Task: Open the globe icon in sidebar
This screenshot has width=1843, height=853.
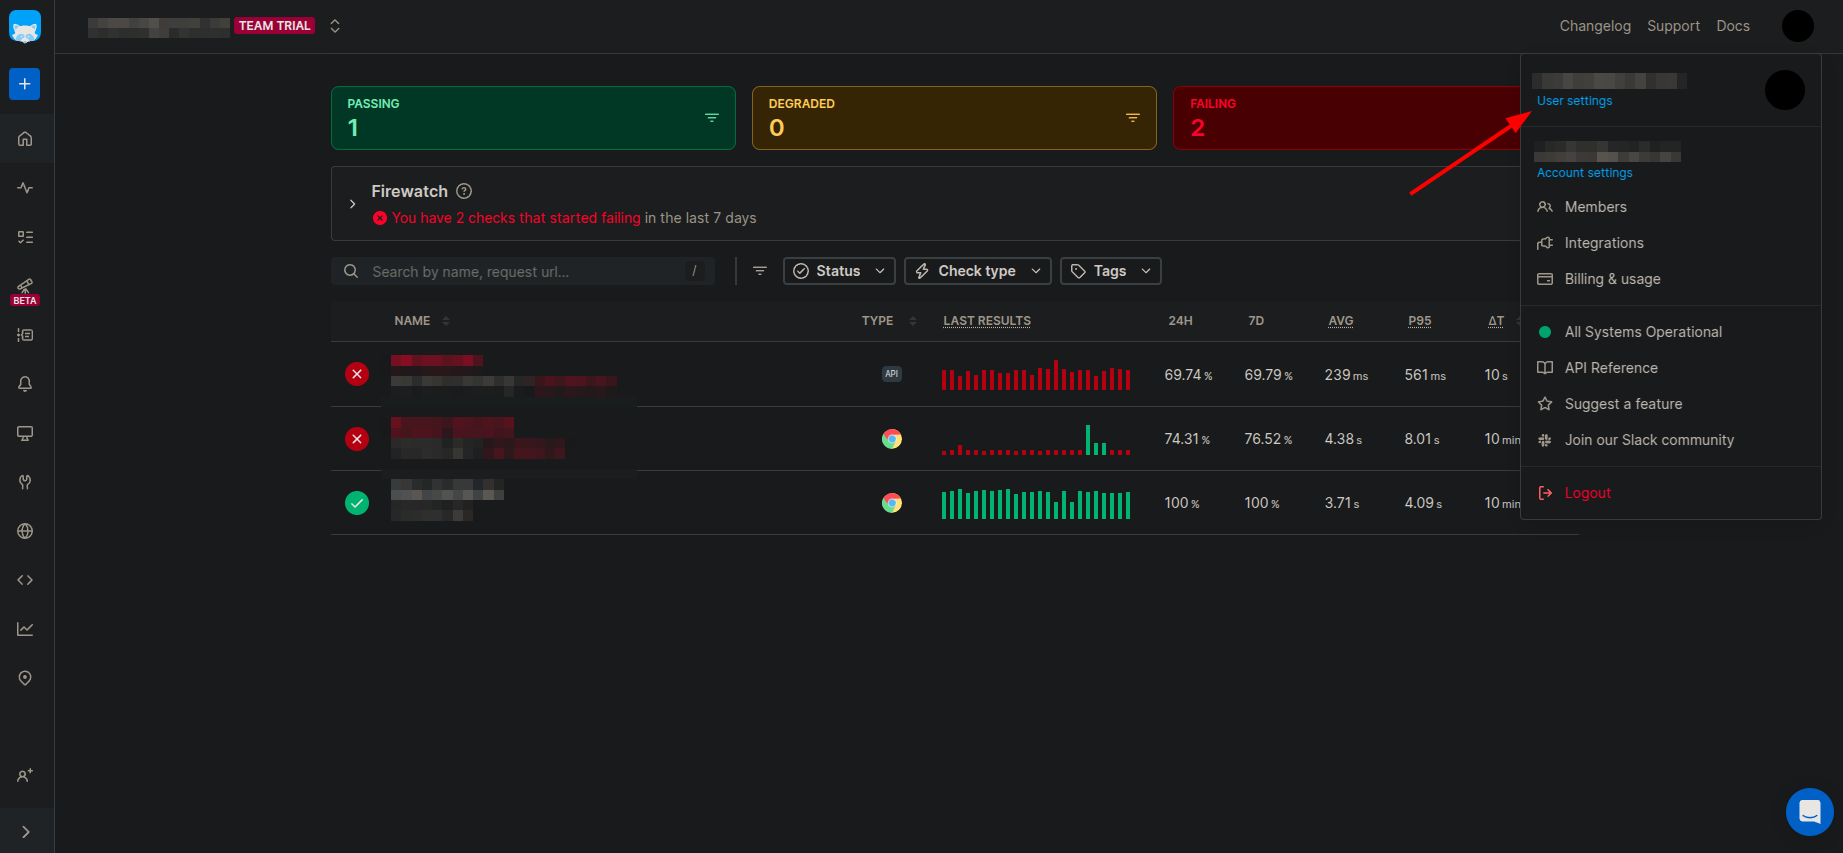Action: pyautogui.click(x=25, y=531)
